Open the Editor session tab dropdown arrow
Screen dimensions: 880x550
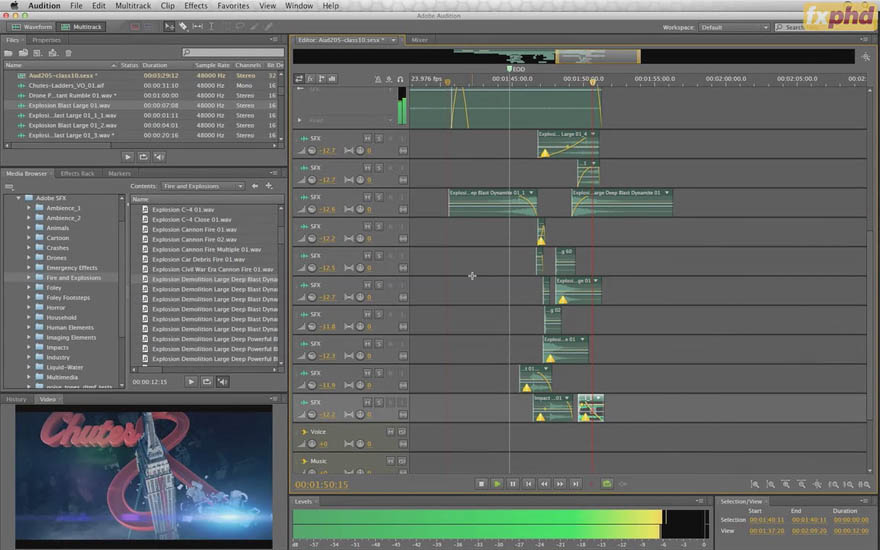click(393, 40)
